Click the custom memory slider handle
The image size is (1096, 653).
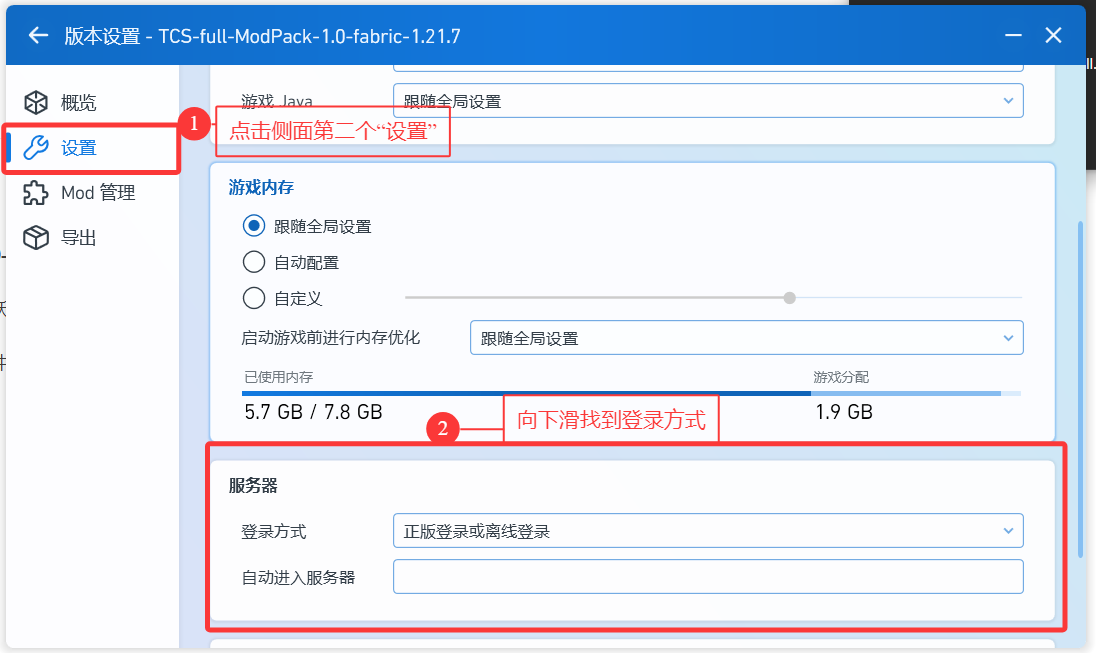(x=790, y=298)
